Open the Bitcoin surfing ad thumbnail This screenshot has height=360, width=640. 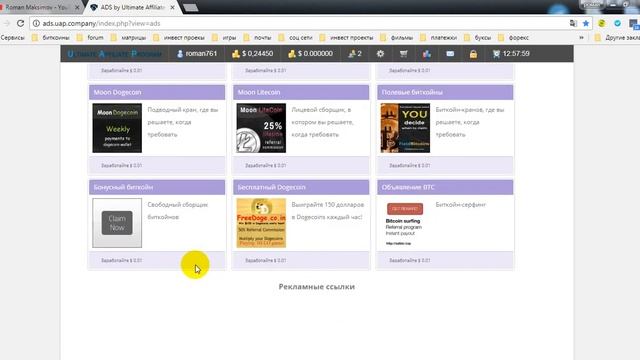[x=405, y=223]
